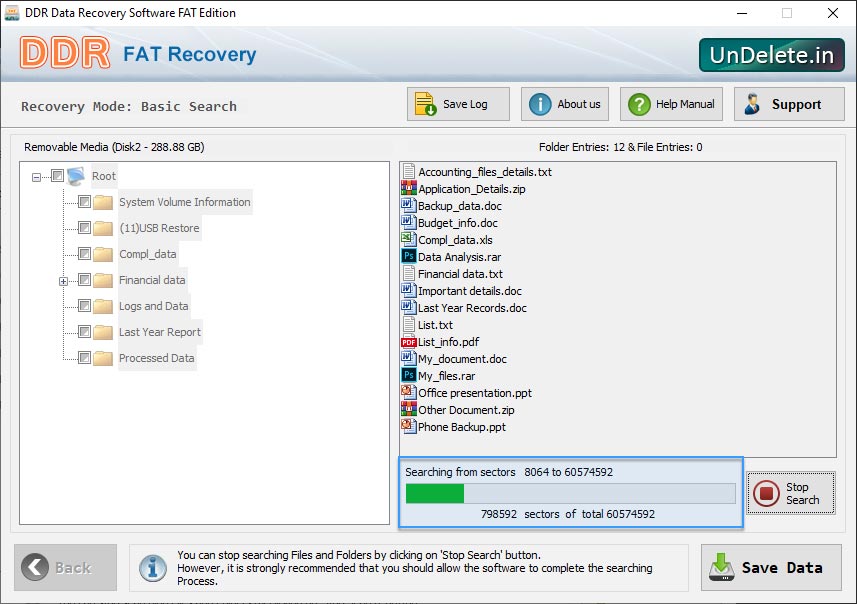
Task: Click the Removable Media disk label
Action: click(114, 147)
